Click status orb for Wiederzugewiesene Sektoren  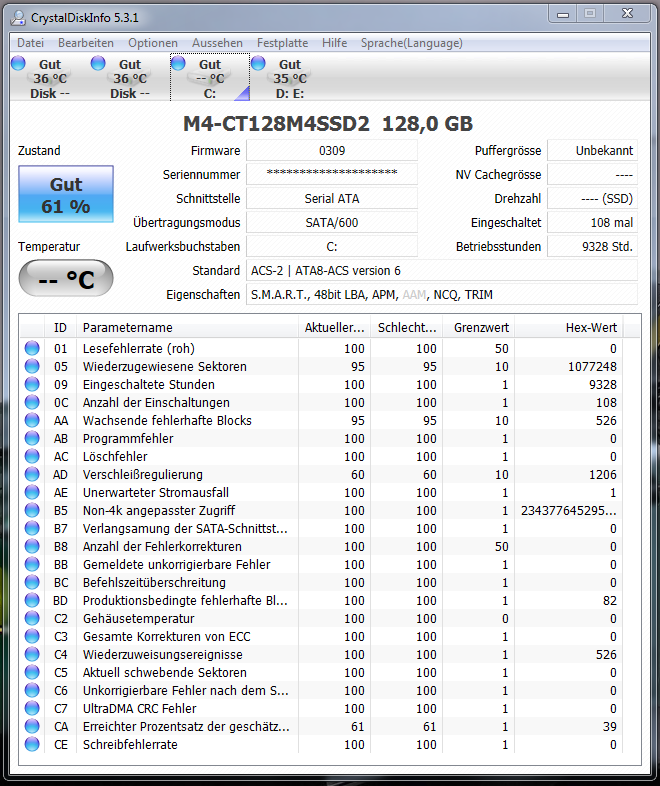tap(32, 366)
